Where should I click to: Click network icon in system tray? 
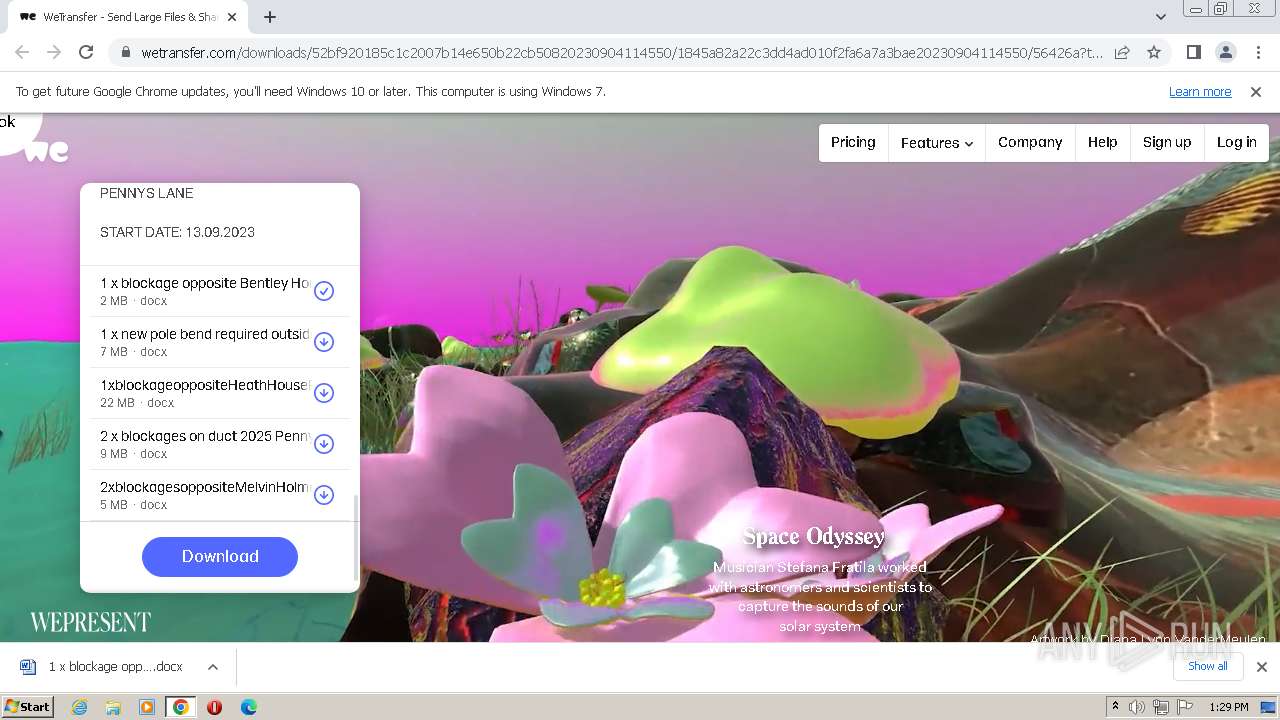click(x=1161, y=707)
